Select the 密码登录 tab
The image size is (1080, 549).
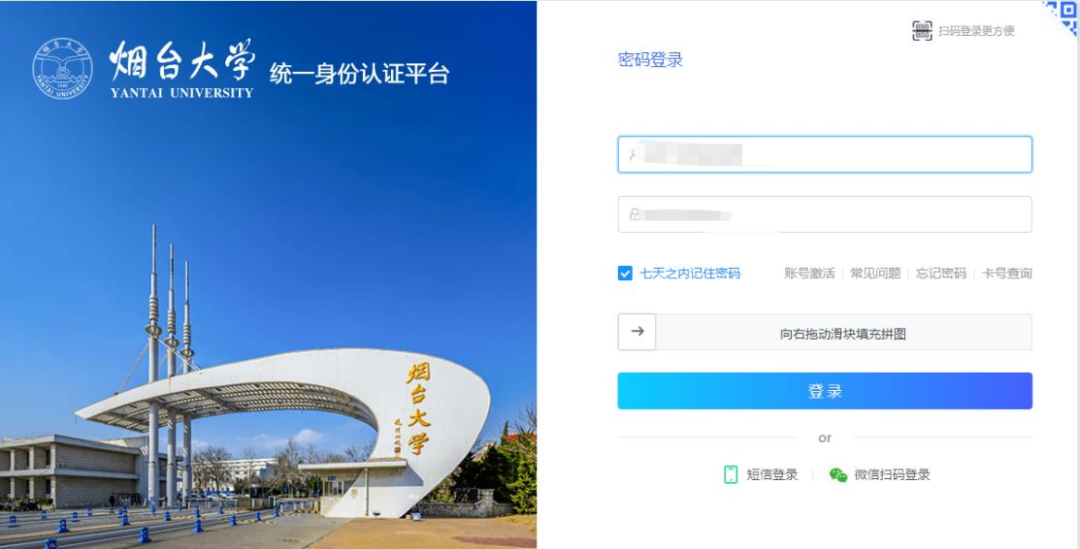650,60
